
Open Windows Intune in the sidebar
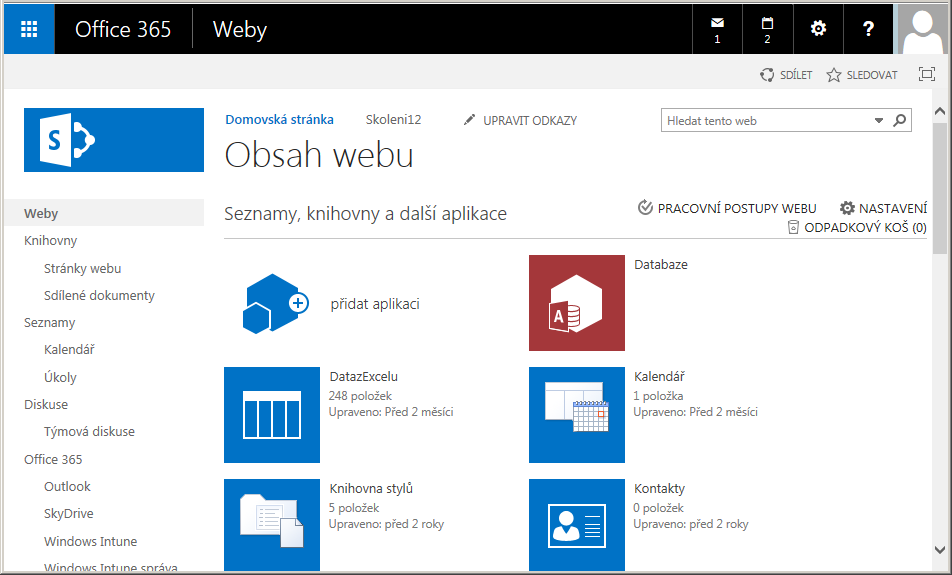(x=90, y=541)
